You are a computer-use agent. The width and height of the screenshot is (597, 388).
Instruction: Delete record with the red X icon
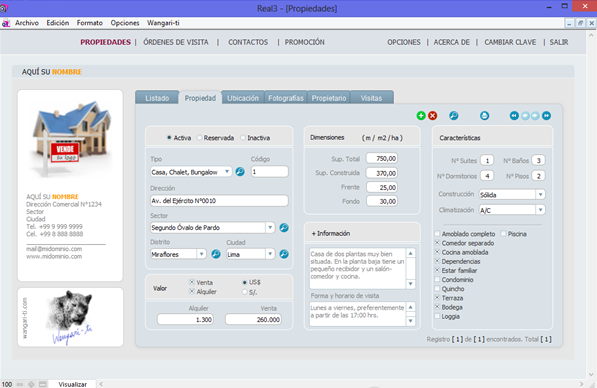(x=433, y=116)
